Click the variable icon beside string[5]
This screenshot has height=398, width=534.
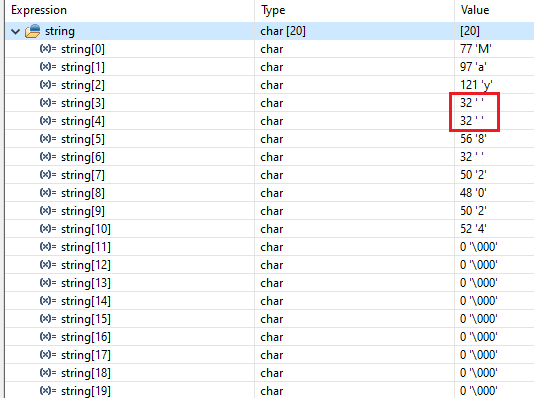tap(48, 139)
